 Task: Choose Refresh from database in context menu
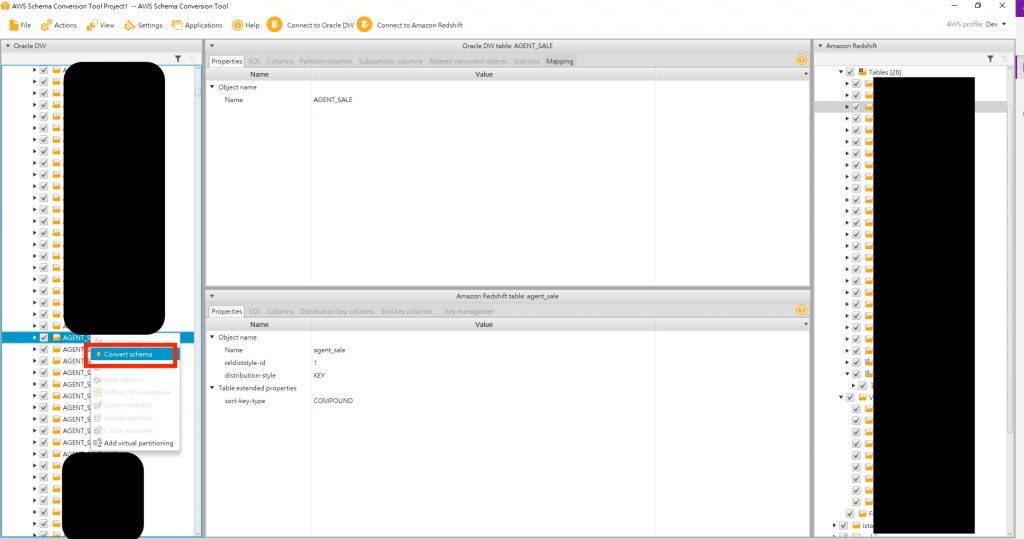(133, 392)
